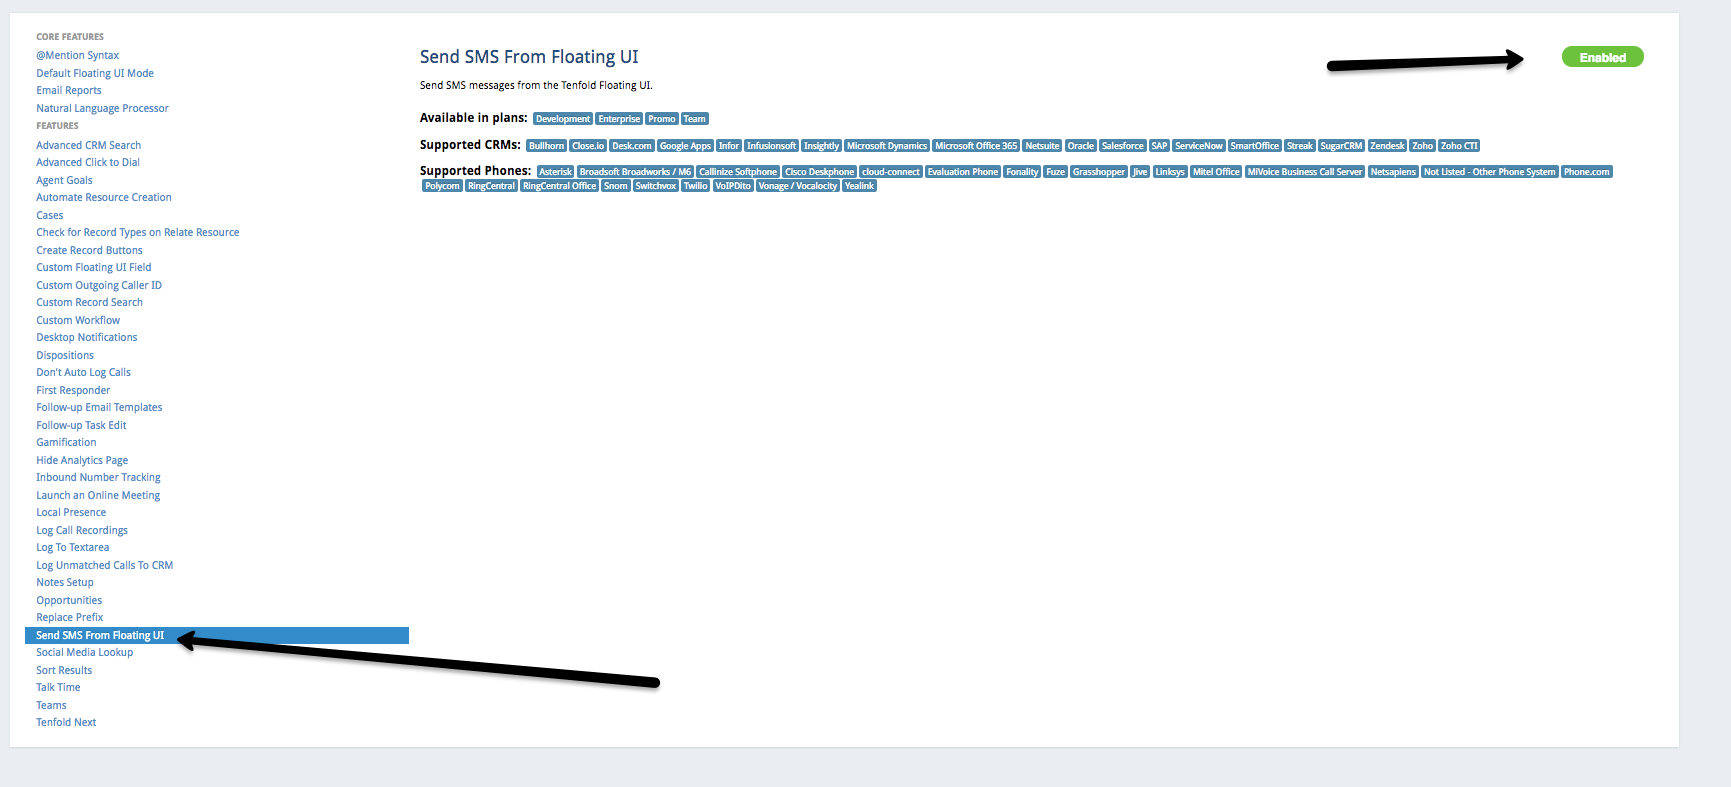Open Log Unmatched Calls To CRM
Viewport: 1731px width, 787px height.
pos(105,565)
